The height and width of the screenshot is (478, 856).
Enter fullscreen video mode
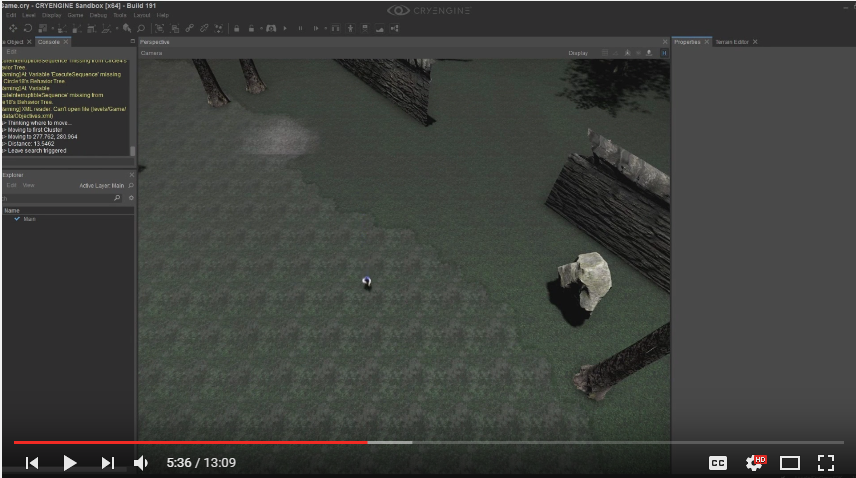pyautogui.click(x=826, y=463)
